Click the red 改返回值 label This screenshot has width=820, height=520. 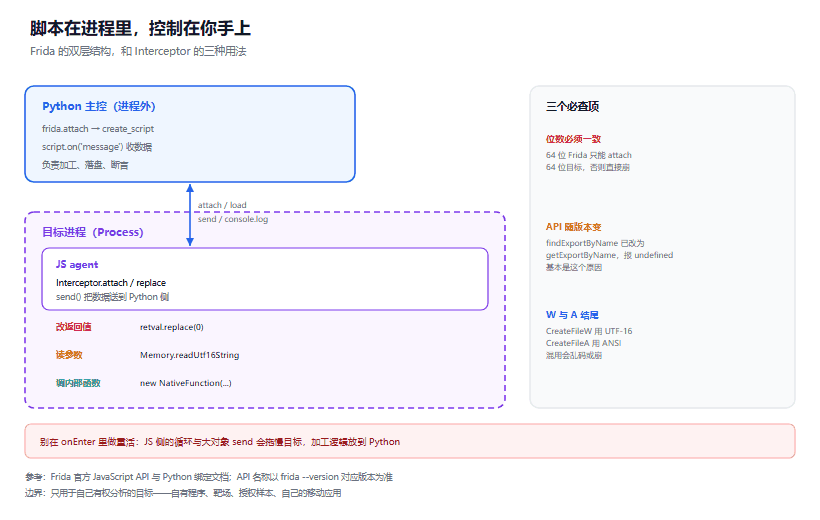point(73,327)
